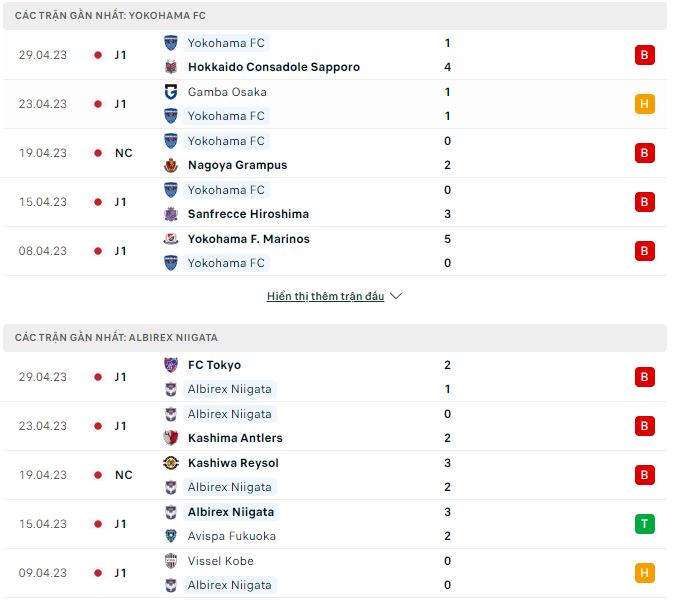The image size is (675, 600).
Task: Click the Japan flag dot beside the 08.04.23 match
Action: 98,251
